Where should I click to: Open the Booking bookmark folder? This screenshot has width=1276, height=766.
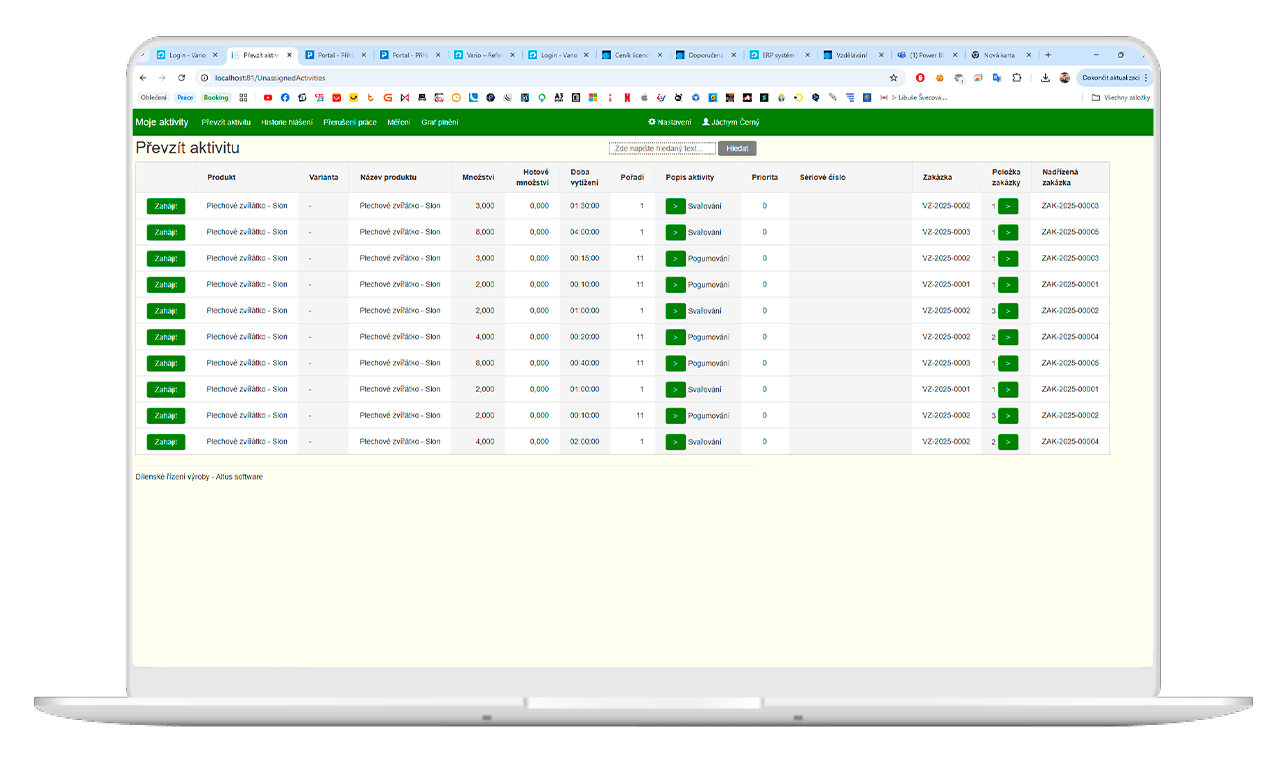coord(216,98)
